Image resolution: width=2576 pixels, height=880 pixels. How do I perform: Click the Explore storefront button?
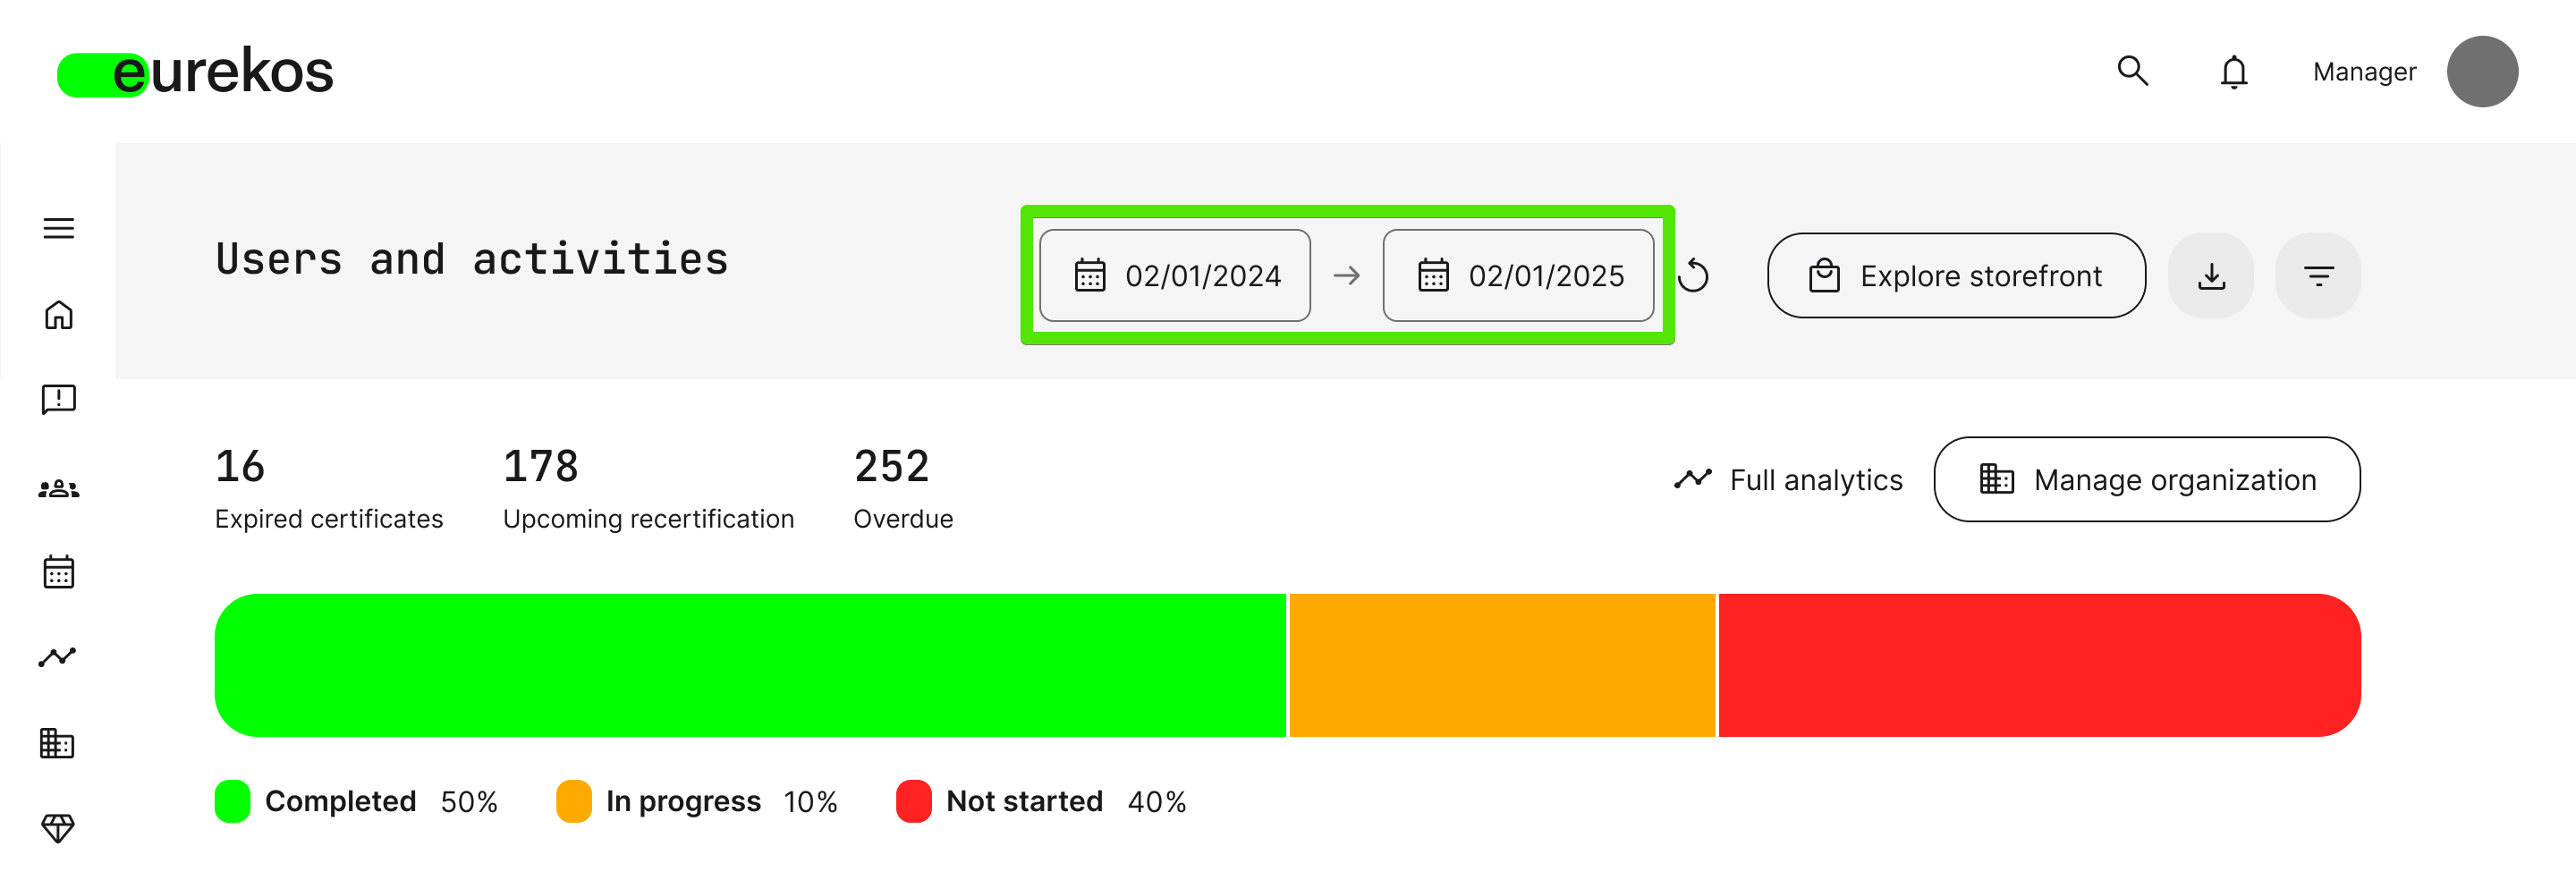[1956, 276]
